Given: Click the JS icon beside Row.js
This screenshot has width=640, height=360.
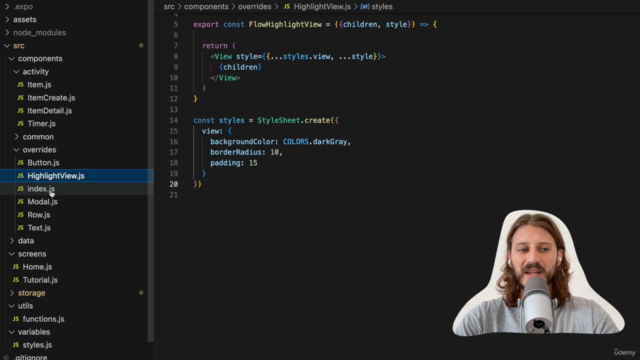Looking at the screenshot, I should coord(20,215).
